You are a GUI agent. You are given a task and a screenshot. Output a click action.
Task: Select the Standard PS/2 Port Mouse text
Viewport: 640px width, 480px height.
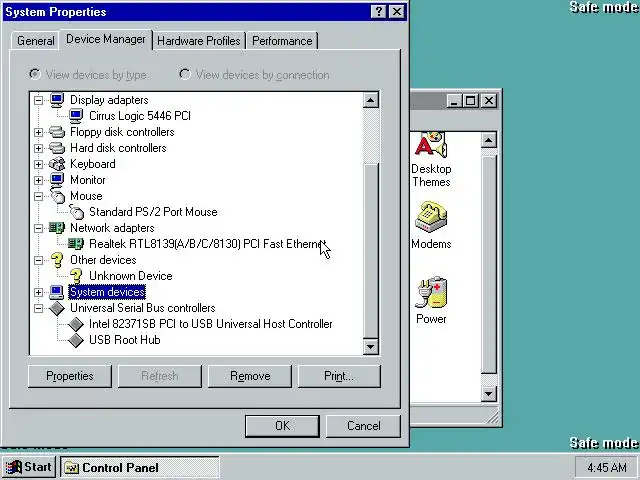click(x=153, y=212)
